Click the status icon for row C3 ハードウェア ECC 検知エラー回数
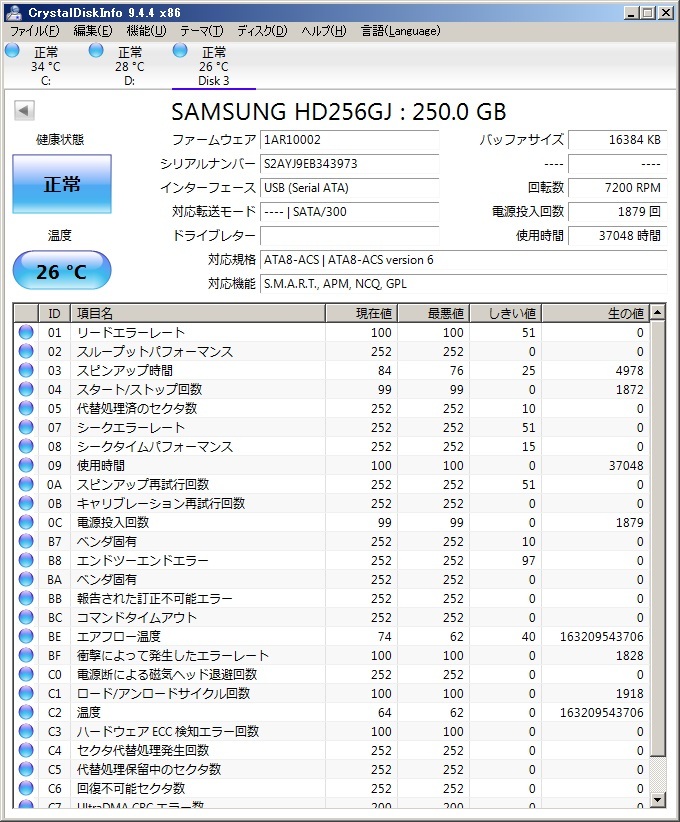Viewport: 680px width, 822px height. pos(26,731)
